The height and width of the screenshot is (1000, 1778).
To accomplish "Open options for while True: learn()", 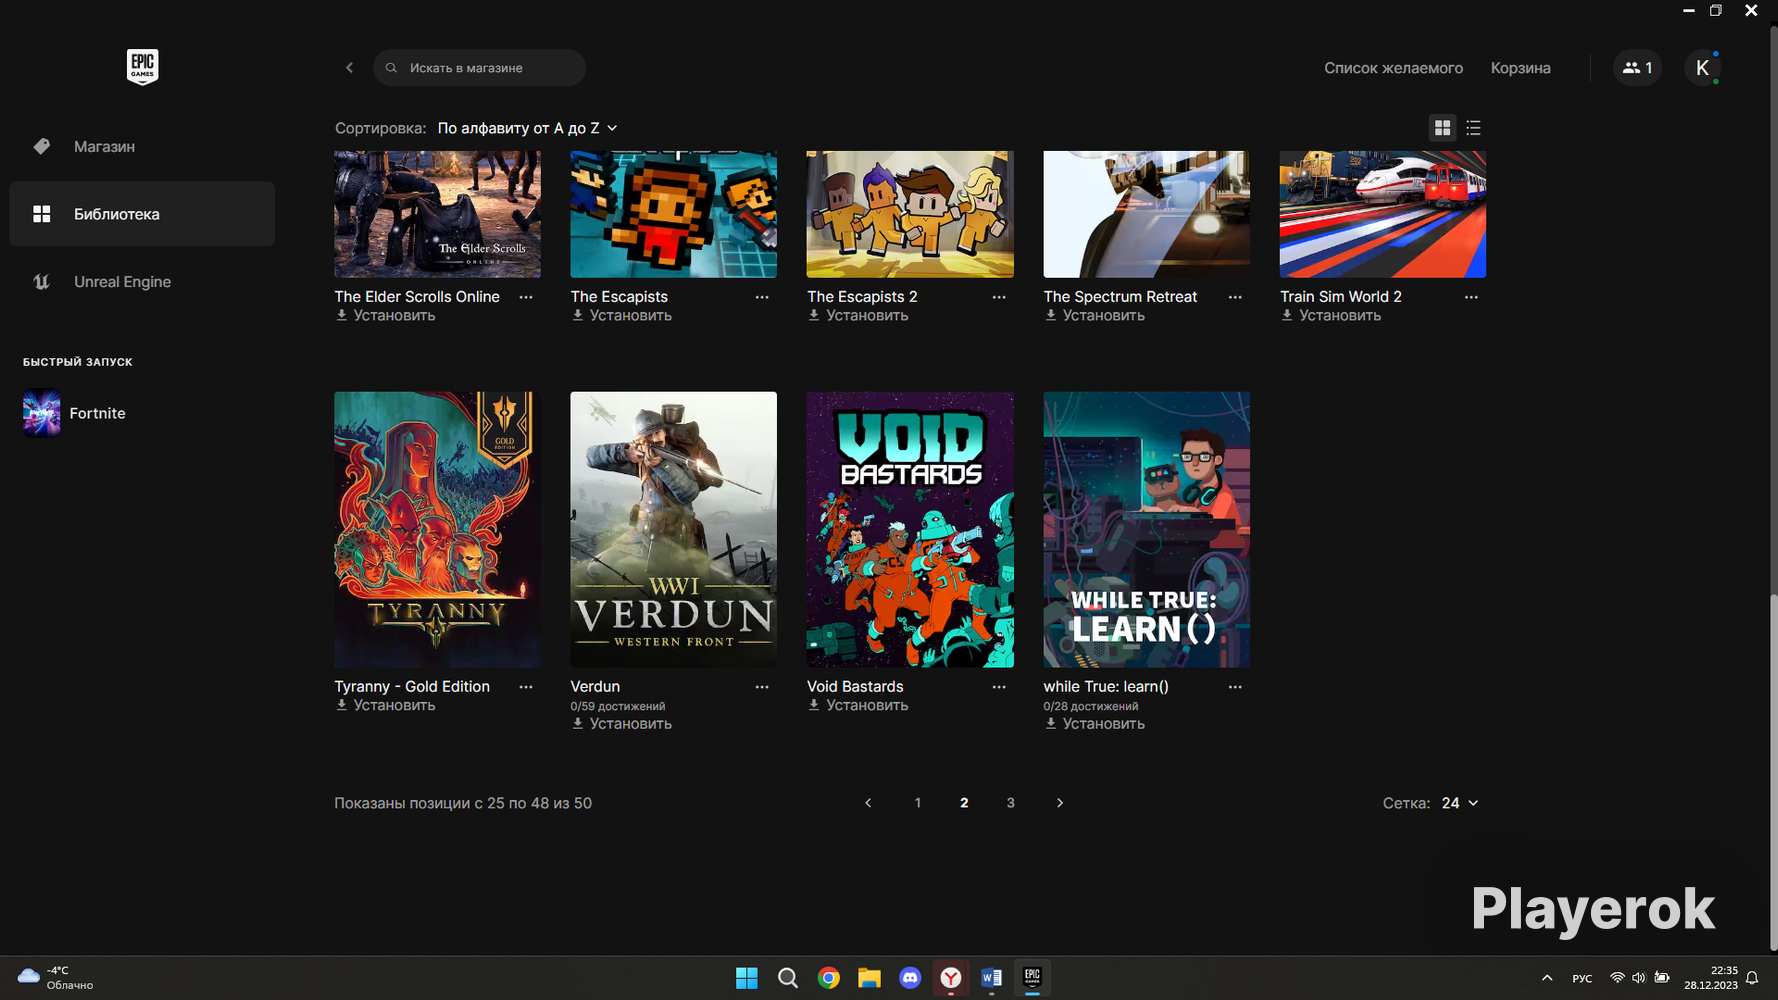I will pos(1235,687).
